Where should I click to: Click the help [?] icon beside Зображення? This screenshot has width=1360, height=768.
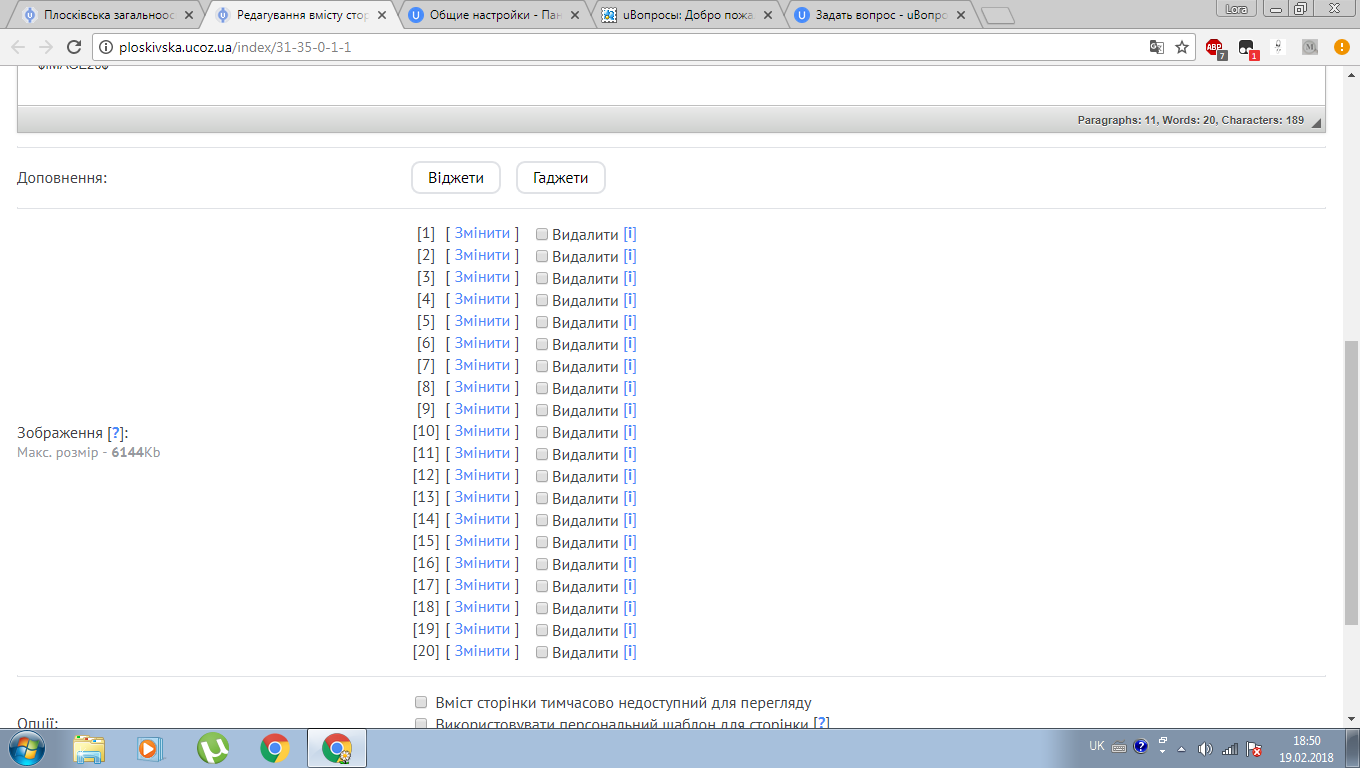click(x=117, y=433)
